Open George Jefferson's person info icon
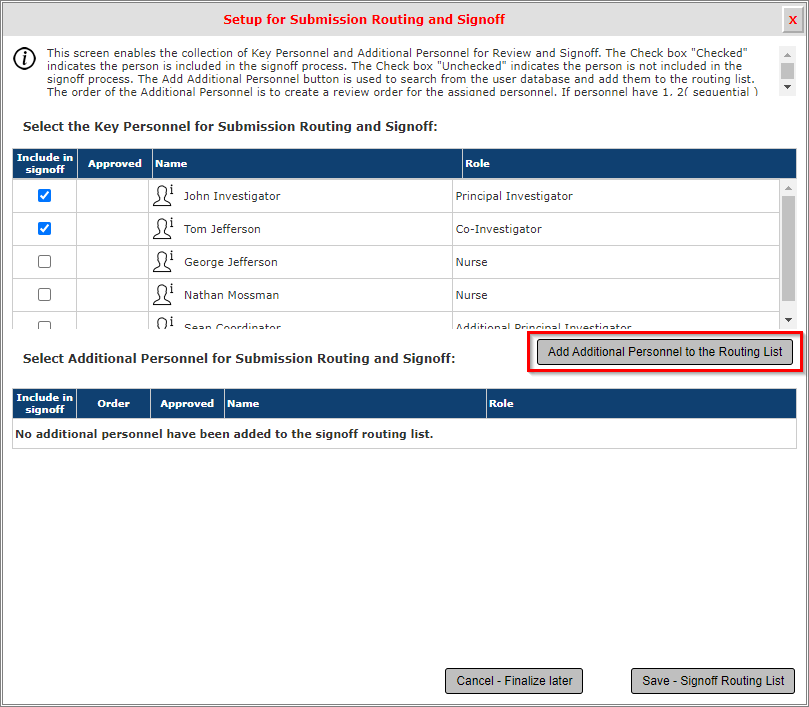Screen dimensions: 809x707 point(163,262)
